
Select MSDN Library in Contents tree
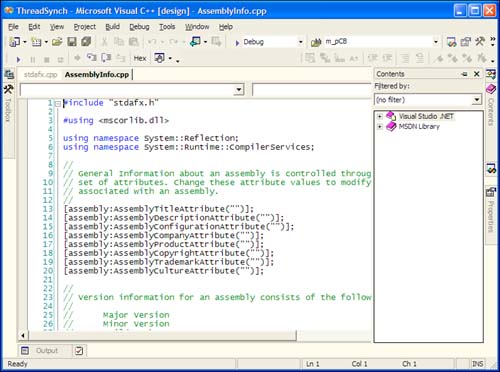coord(419,127)
